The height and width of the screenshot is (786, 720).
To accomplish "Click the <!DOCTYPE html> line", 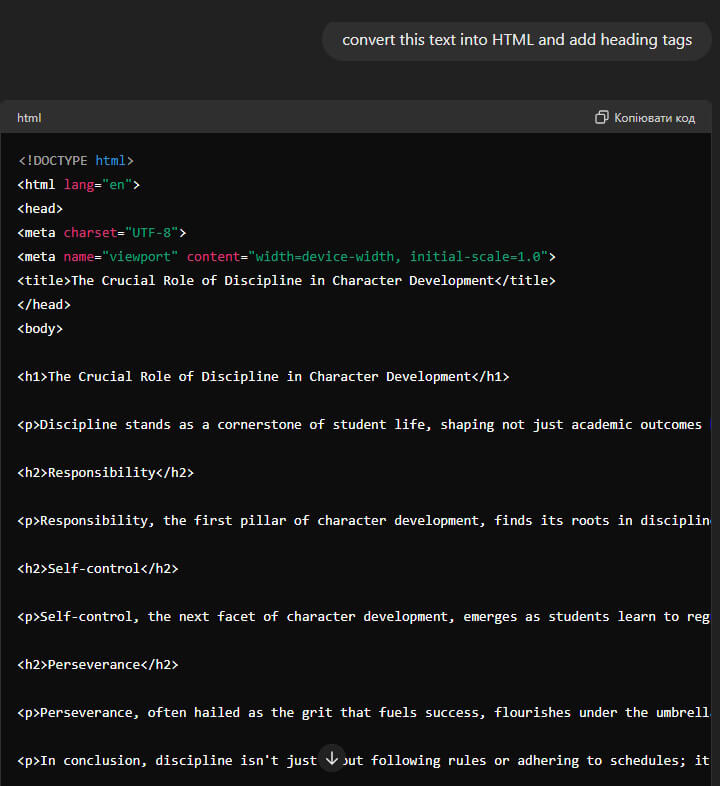I will pos(76,160).
